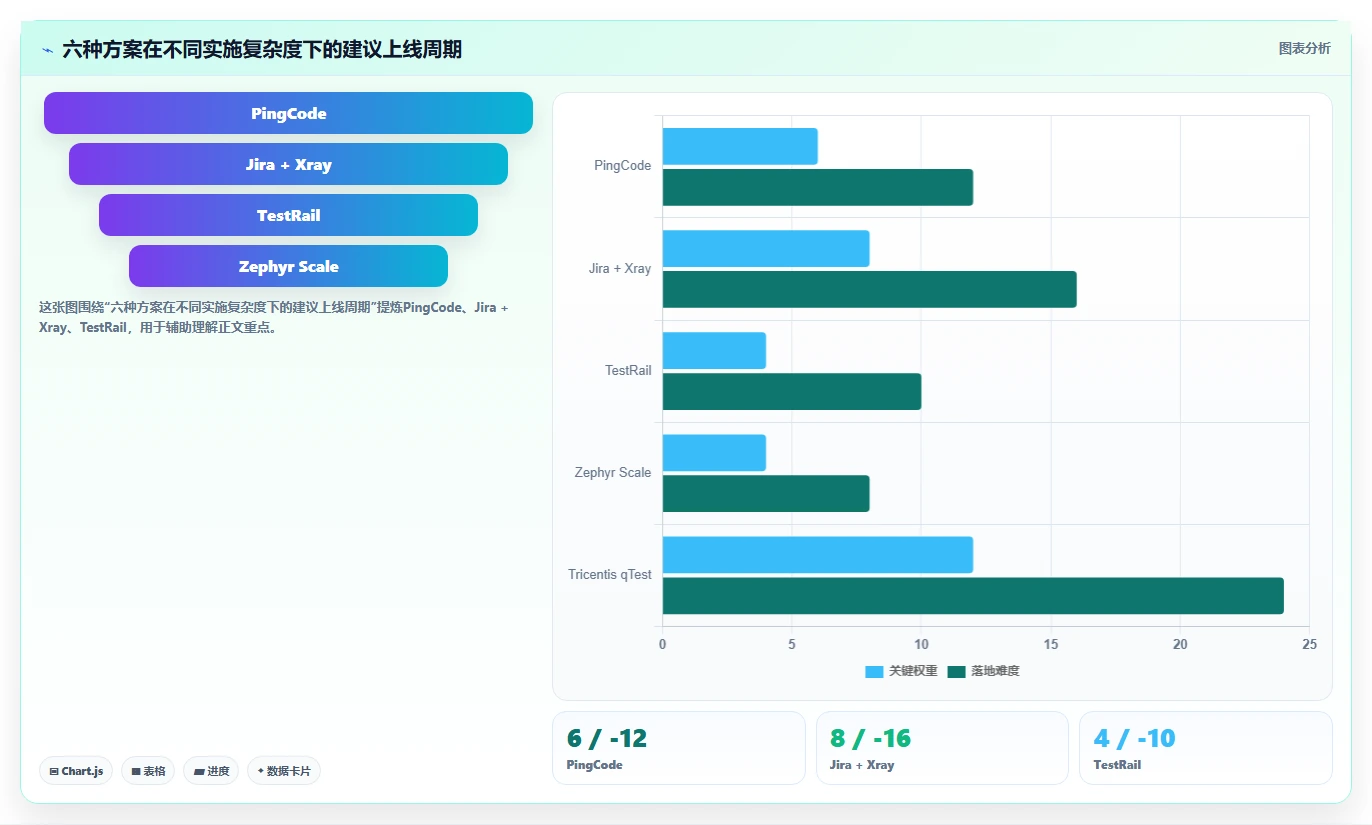Click the small icon before the header title
1372x825 pixels.
(x=47, y=50)
